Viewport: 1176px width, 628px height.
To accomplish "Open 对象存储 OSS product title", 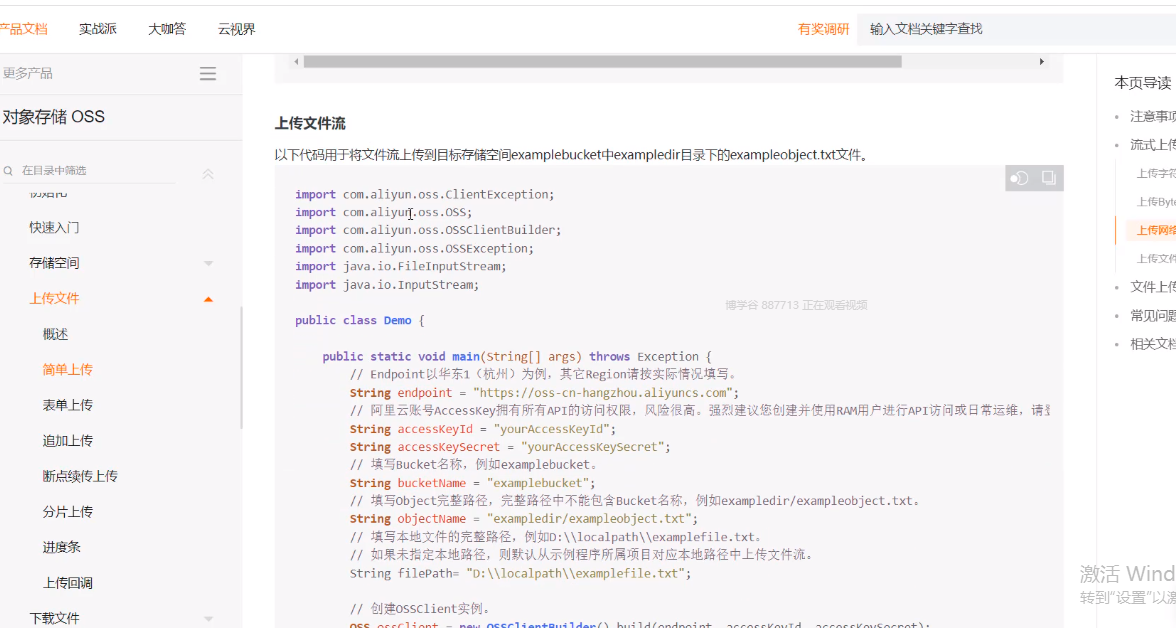I will (x=53, y=117).
